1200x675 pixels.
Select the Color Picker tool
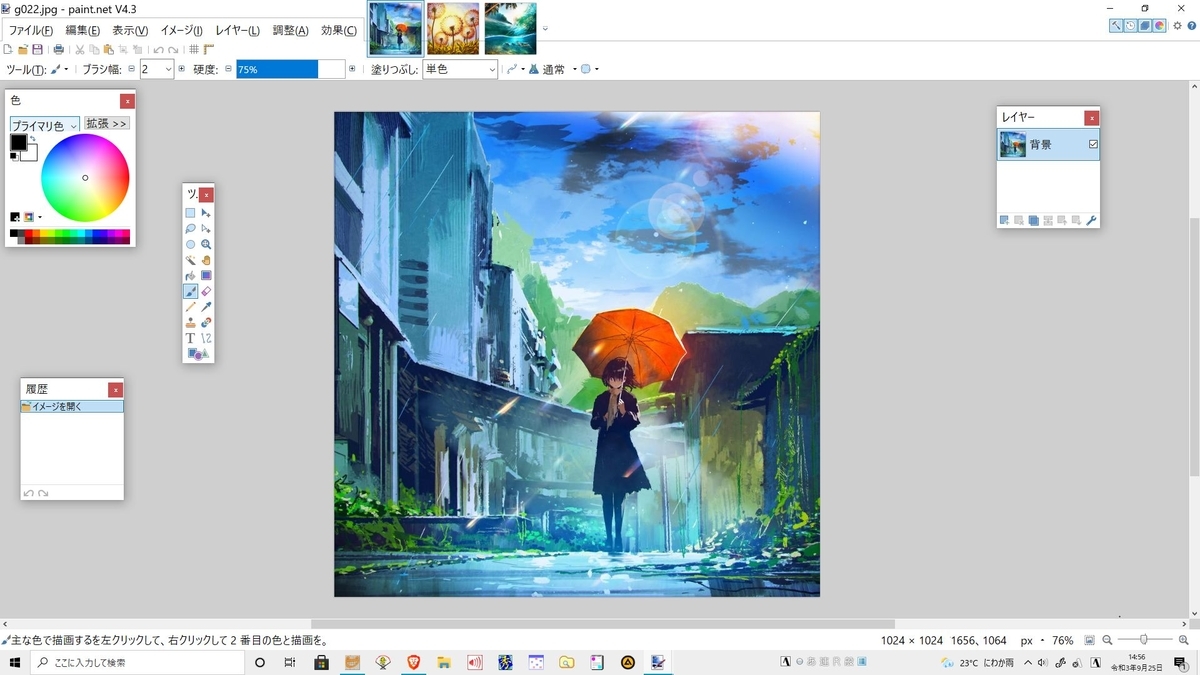tap(205, 307)
